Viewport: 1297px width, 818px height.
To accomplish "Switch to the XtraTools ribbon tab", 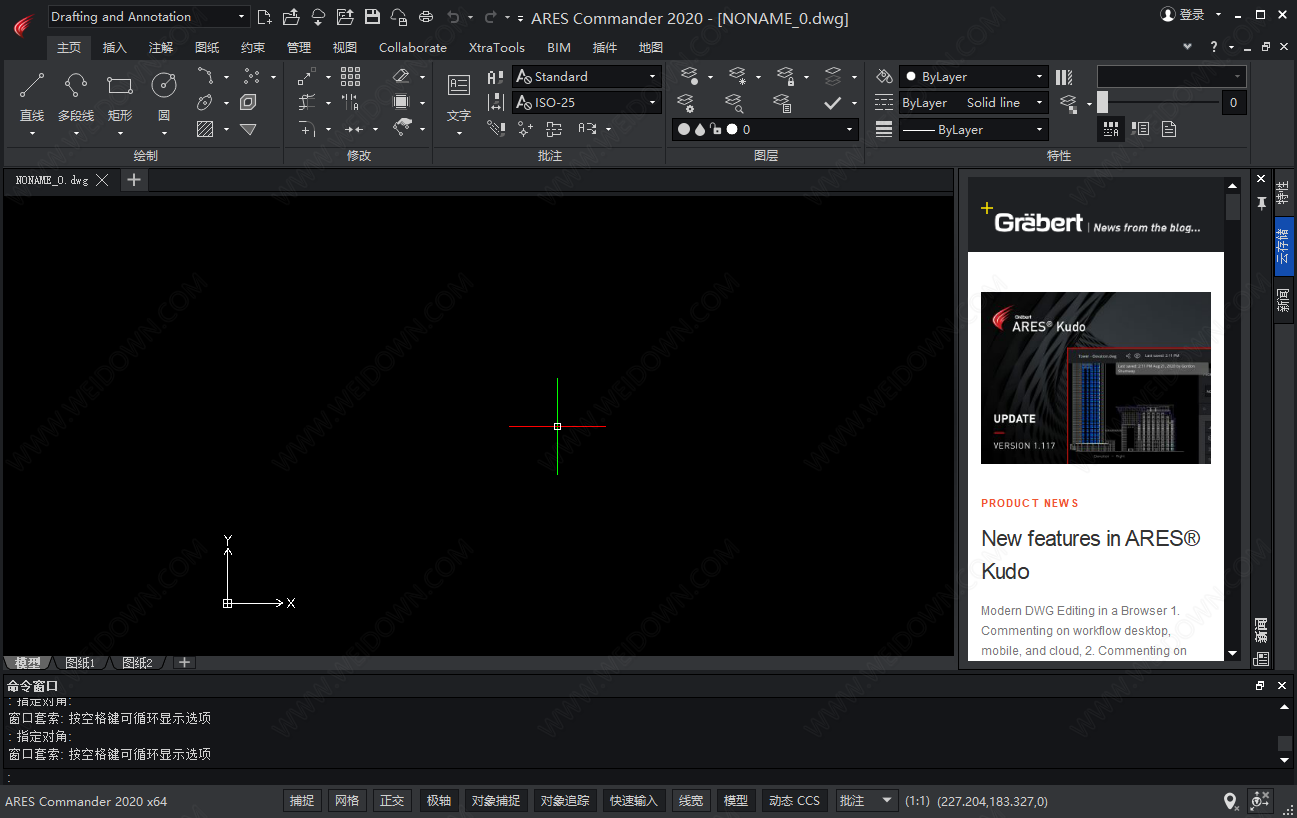I will pyautogui.click(x=497, y=47).
